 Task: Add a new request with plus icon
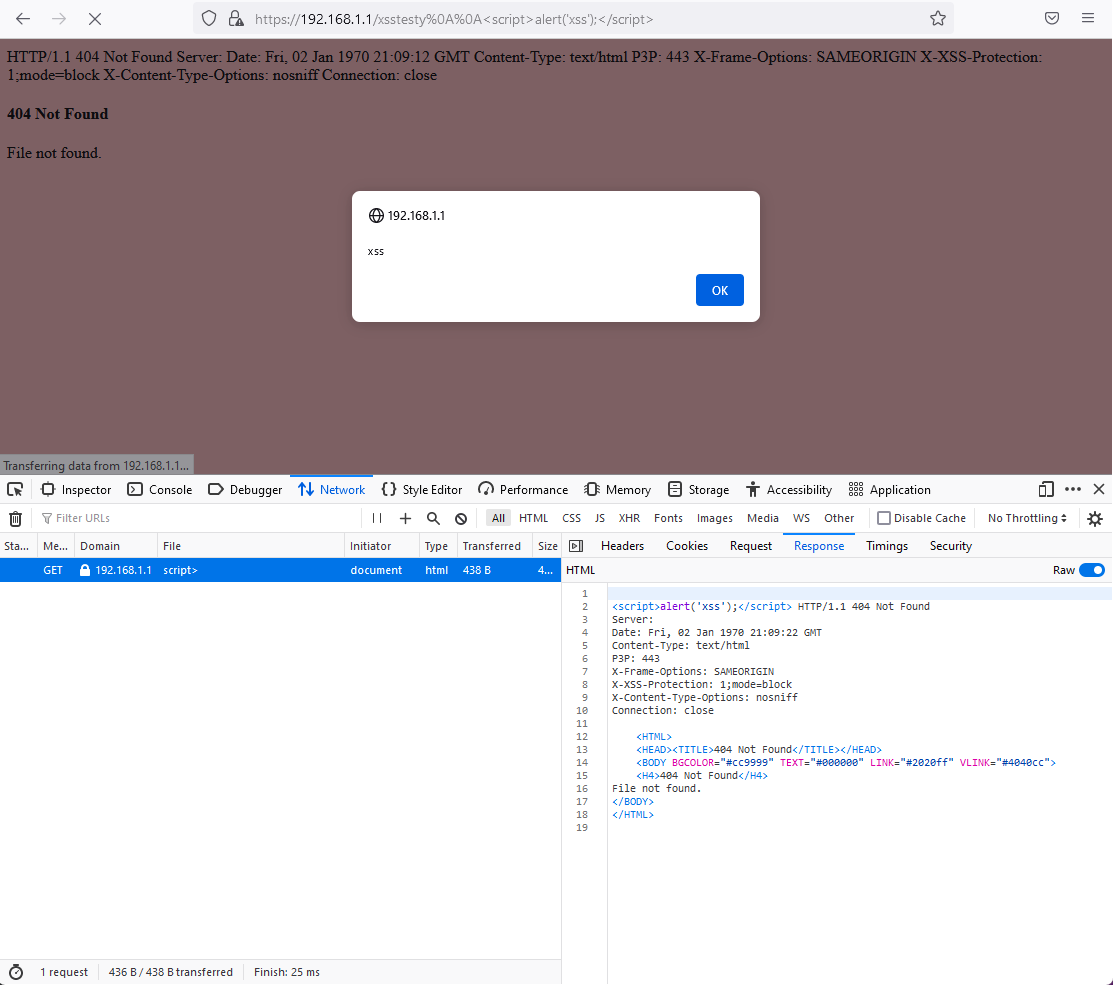[x=405, y=519]
